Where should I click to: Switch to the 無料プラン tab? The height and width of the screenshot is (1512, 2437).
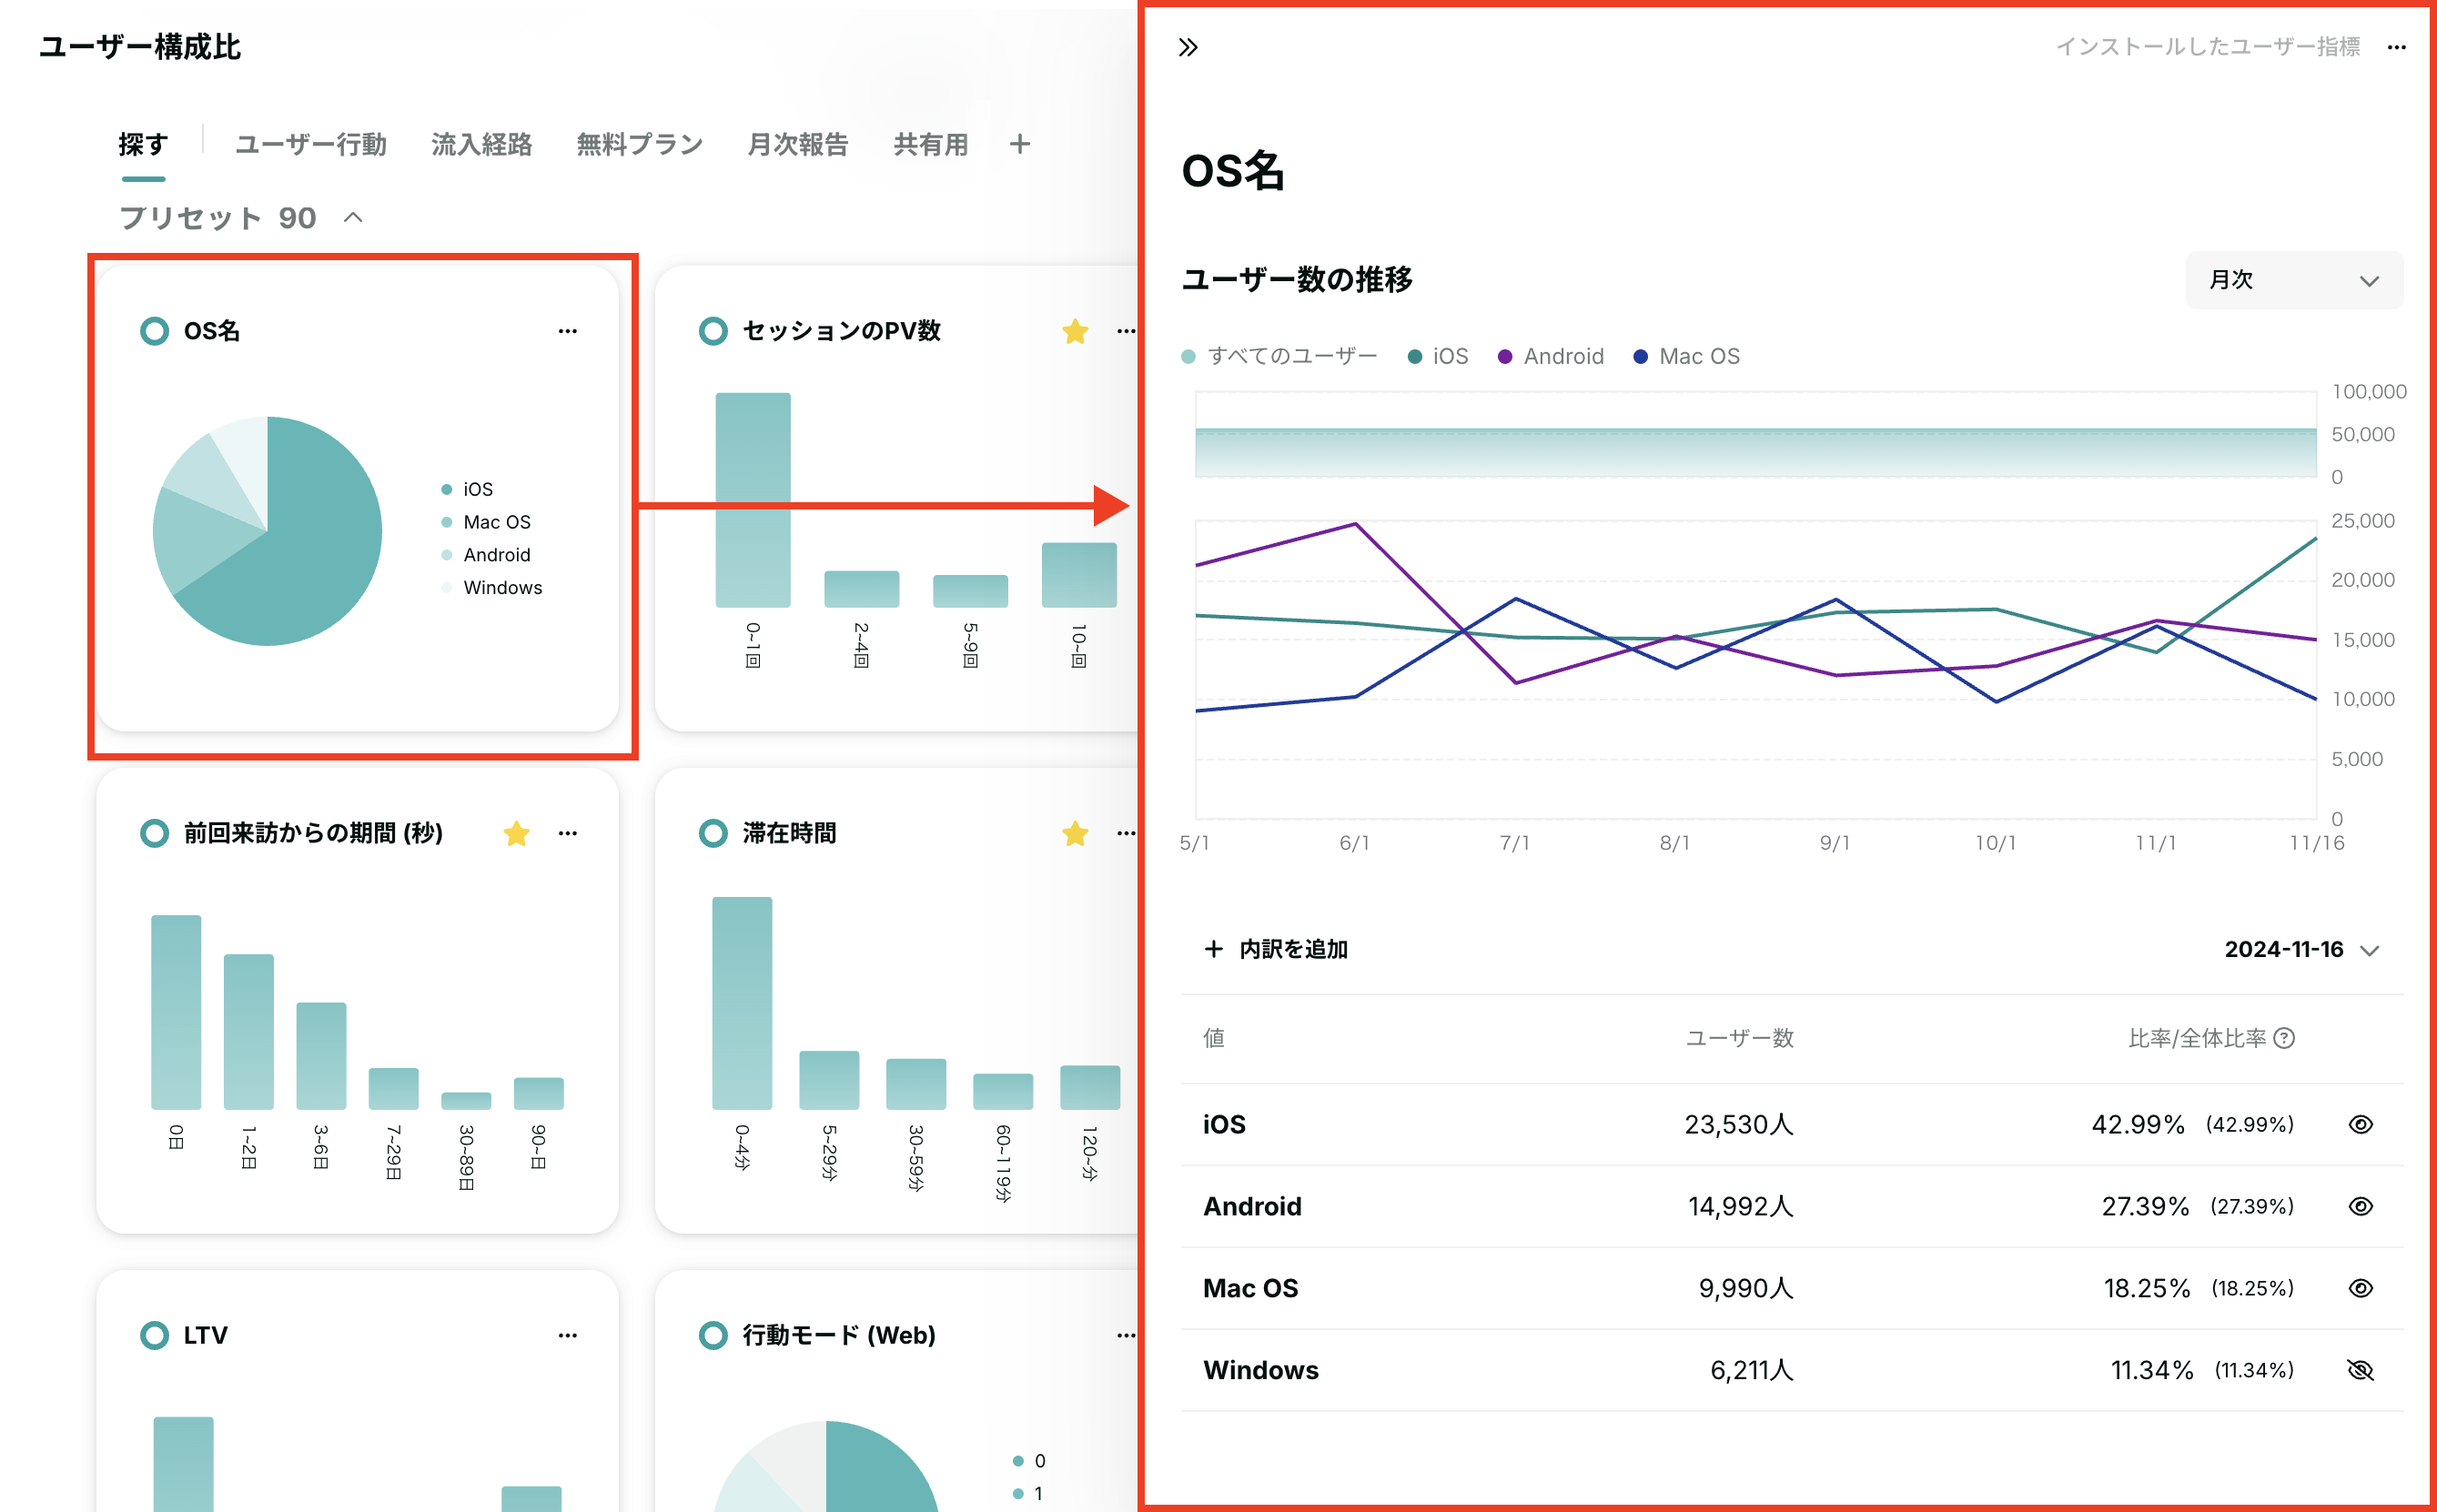click(640, 144)
